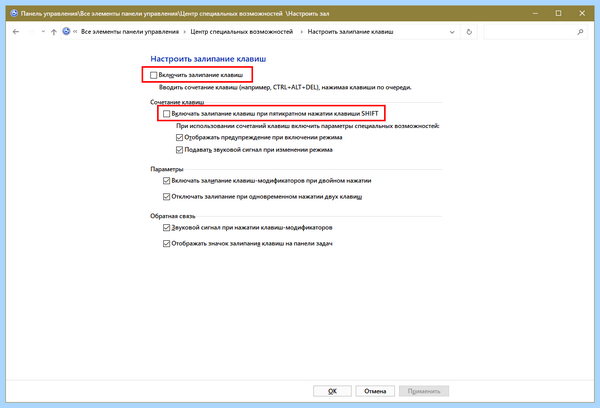Click the double chevron before breadcrumb path
This screenshot has height=408, width=600.
coord(75,32)
